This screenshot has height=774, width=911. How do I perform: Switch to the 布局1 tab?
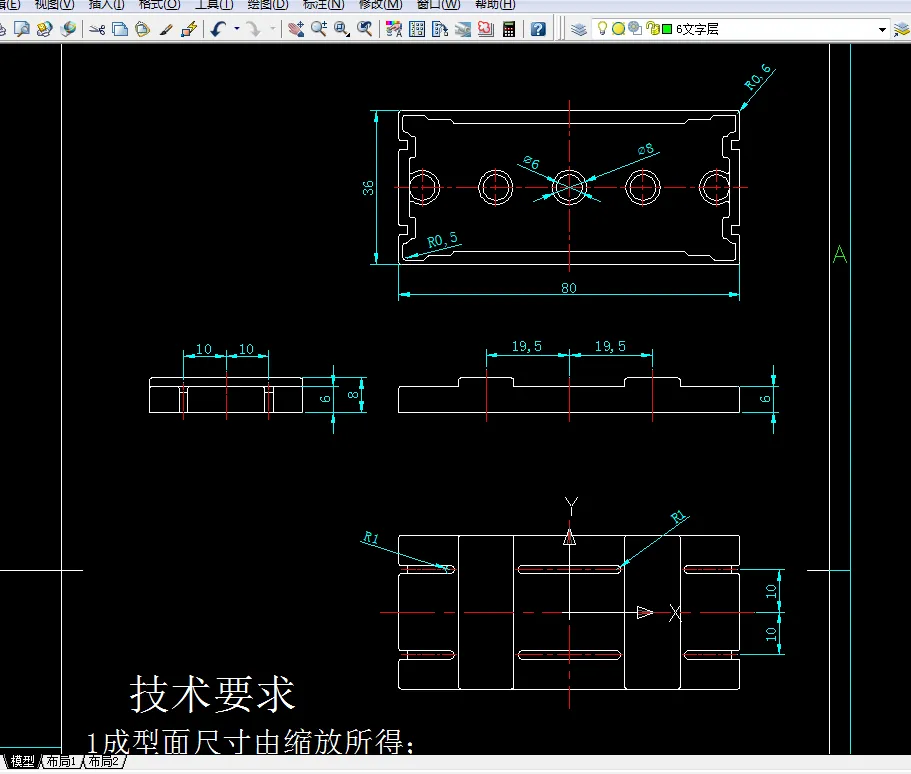(61, 761)
